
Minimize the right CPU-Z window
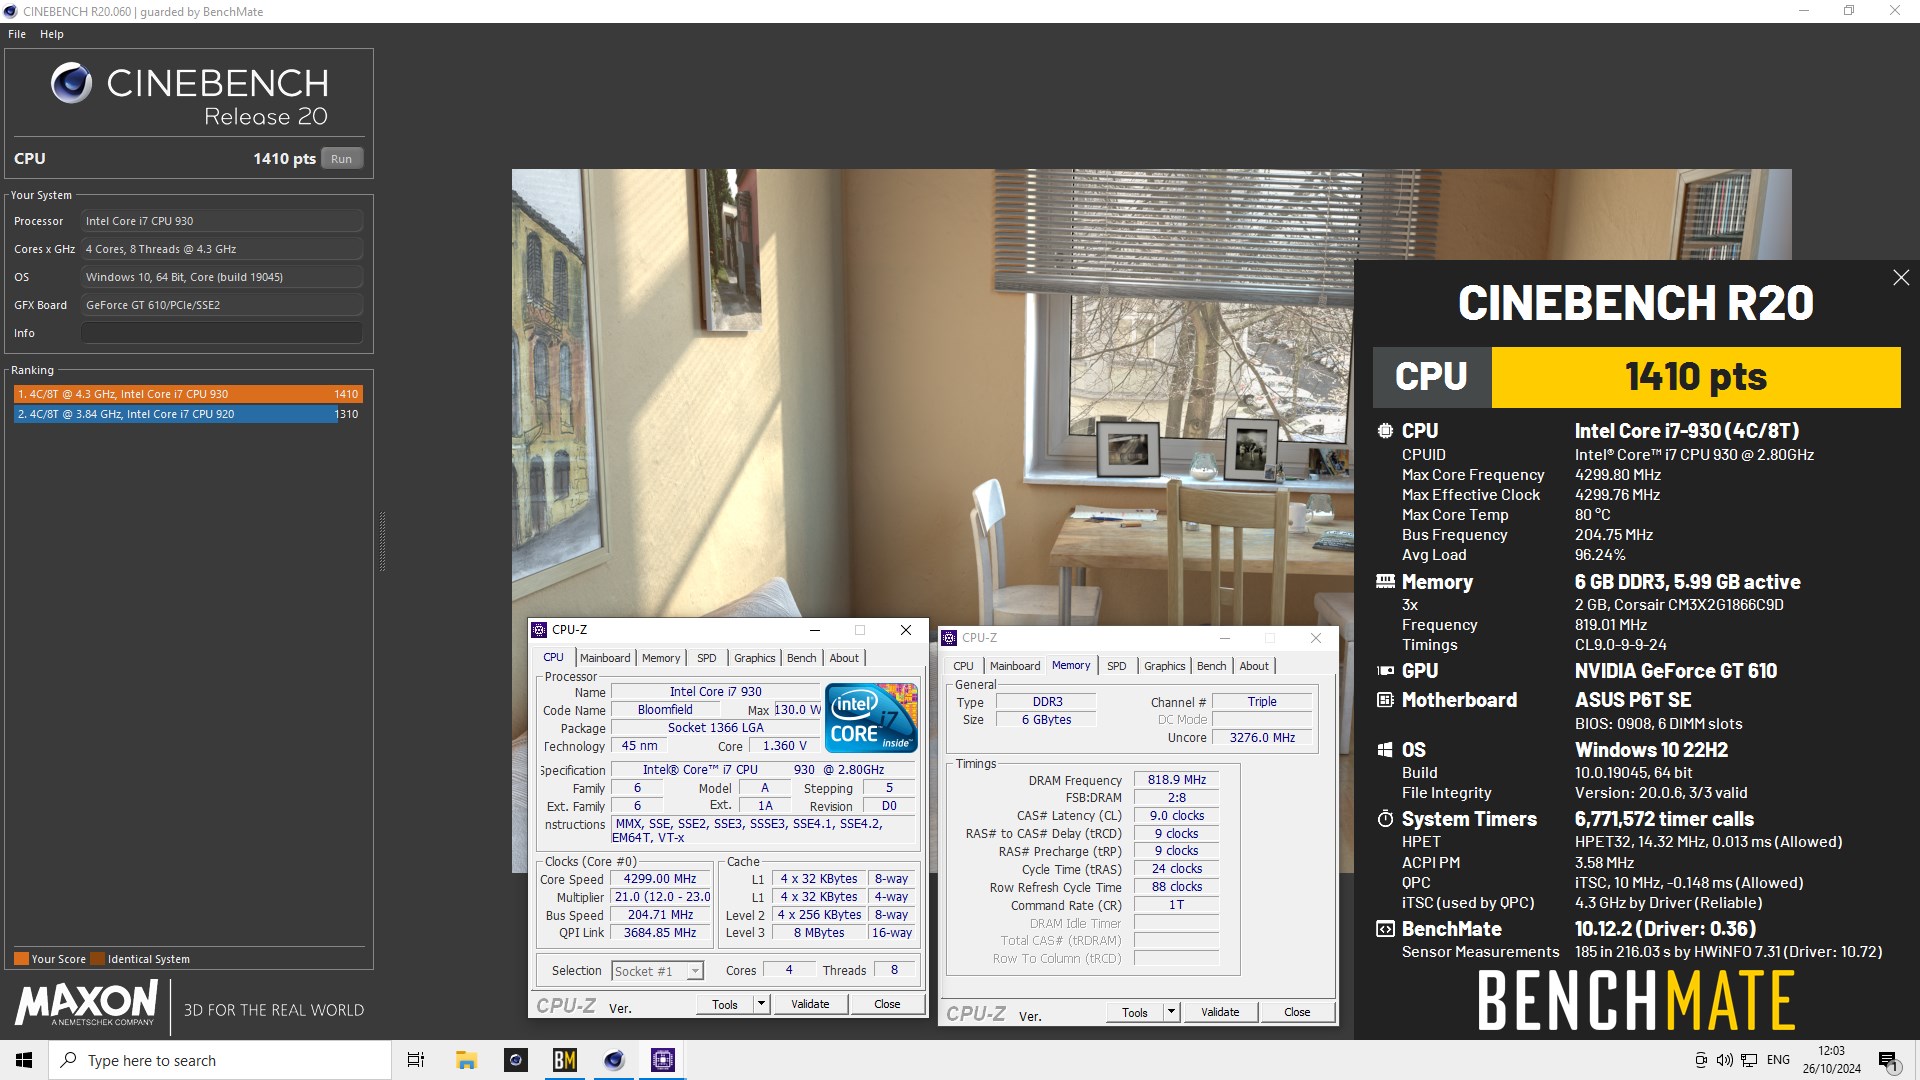(1225, 638)
